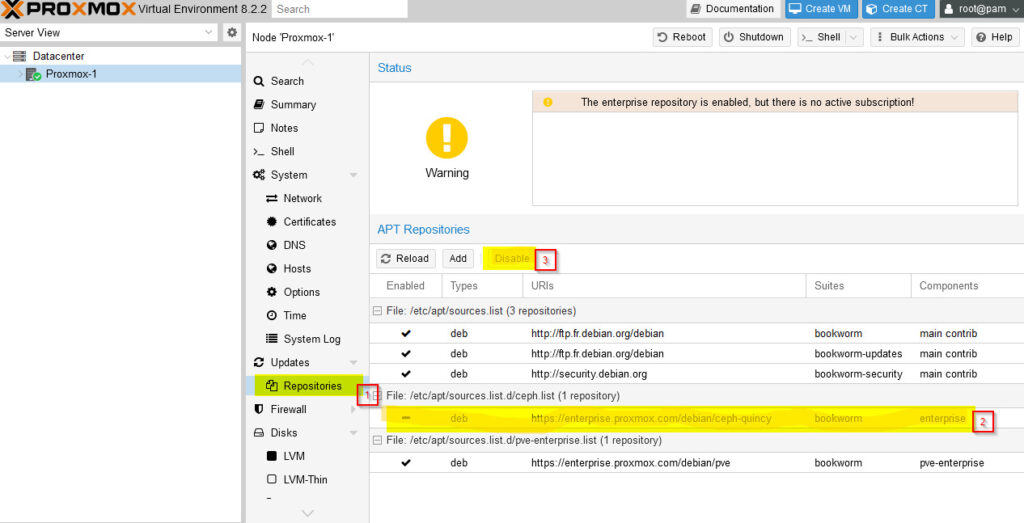Select Datacenter in the tree
Screen dimensions: 1024x523
tap(58, 57)
